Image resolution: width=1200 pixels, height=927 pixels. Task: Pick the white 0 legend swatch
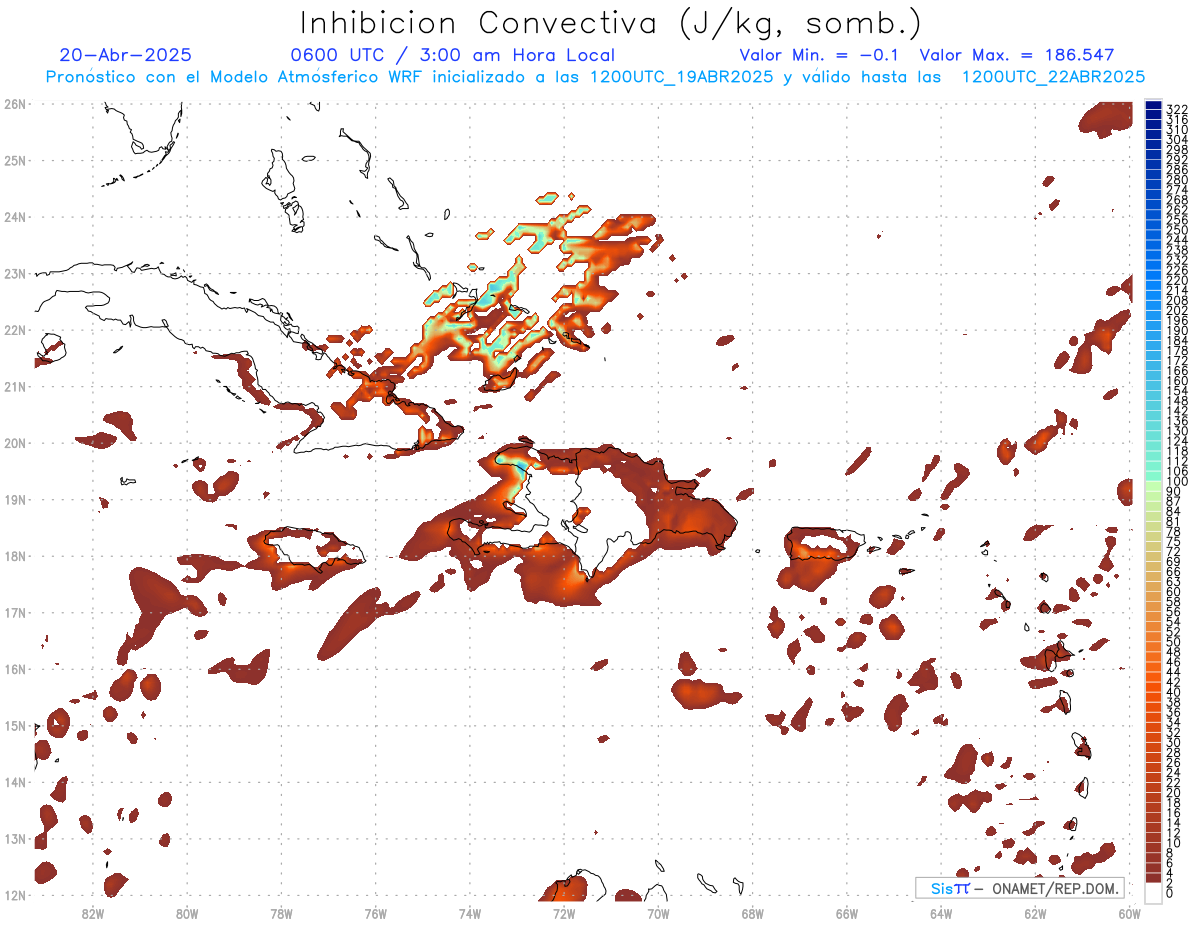1153,891
